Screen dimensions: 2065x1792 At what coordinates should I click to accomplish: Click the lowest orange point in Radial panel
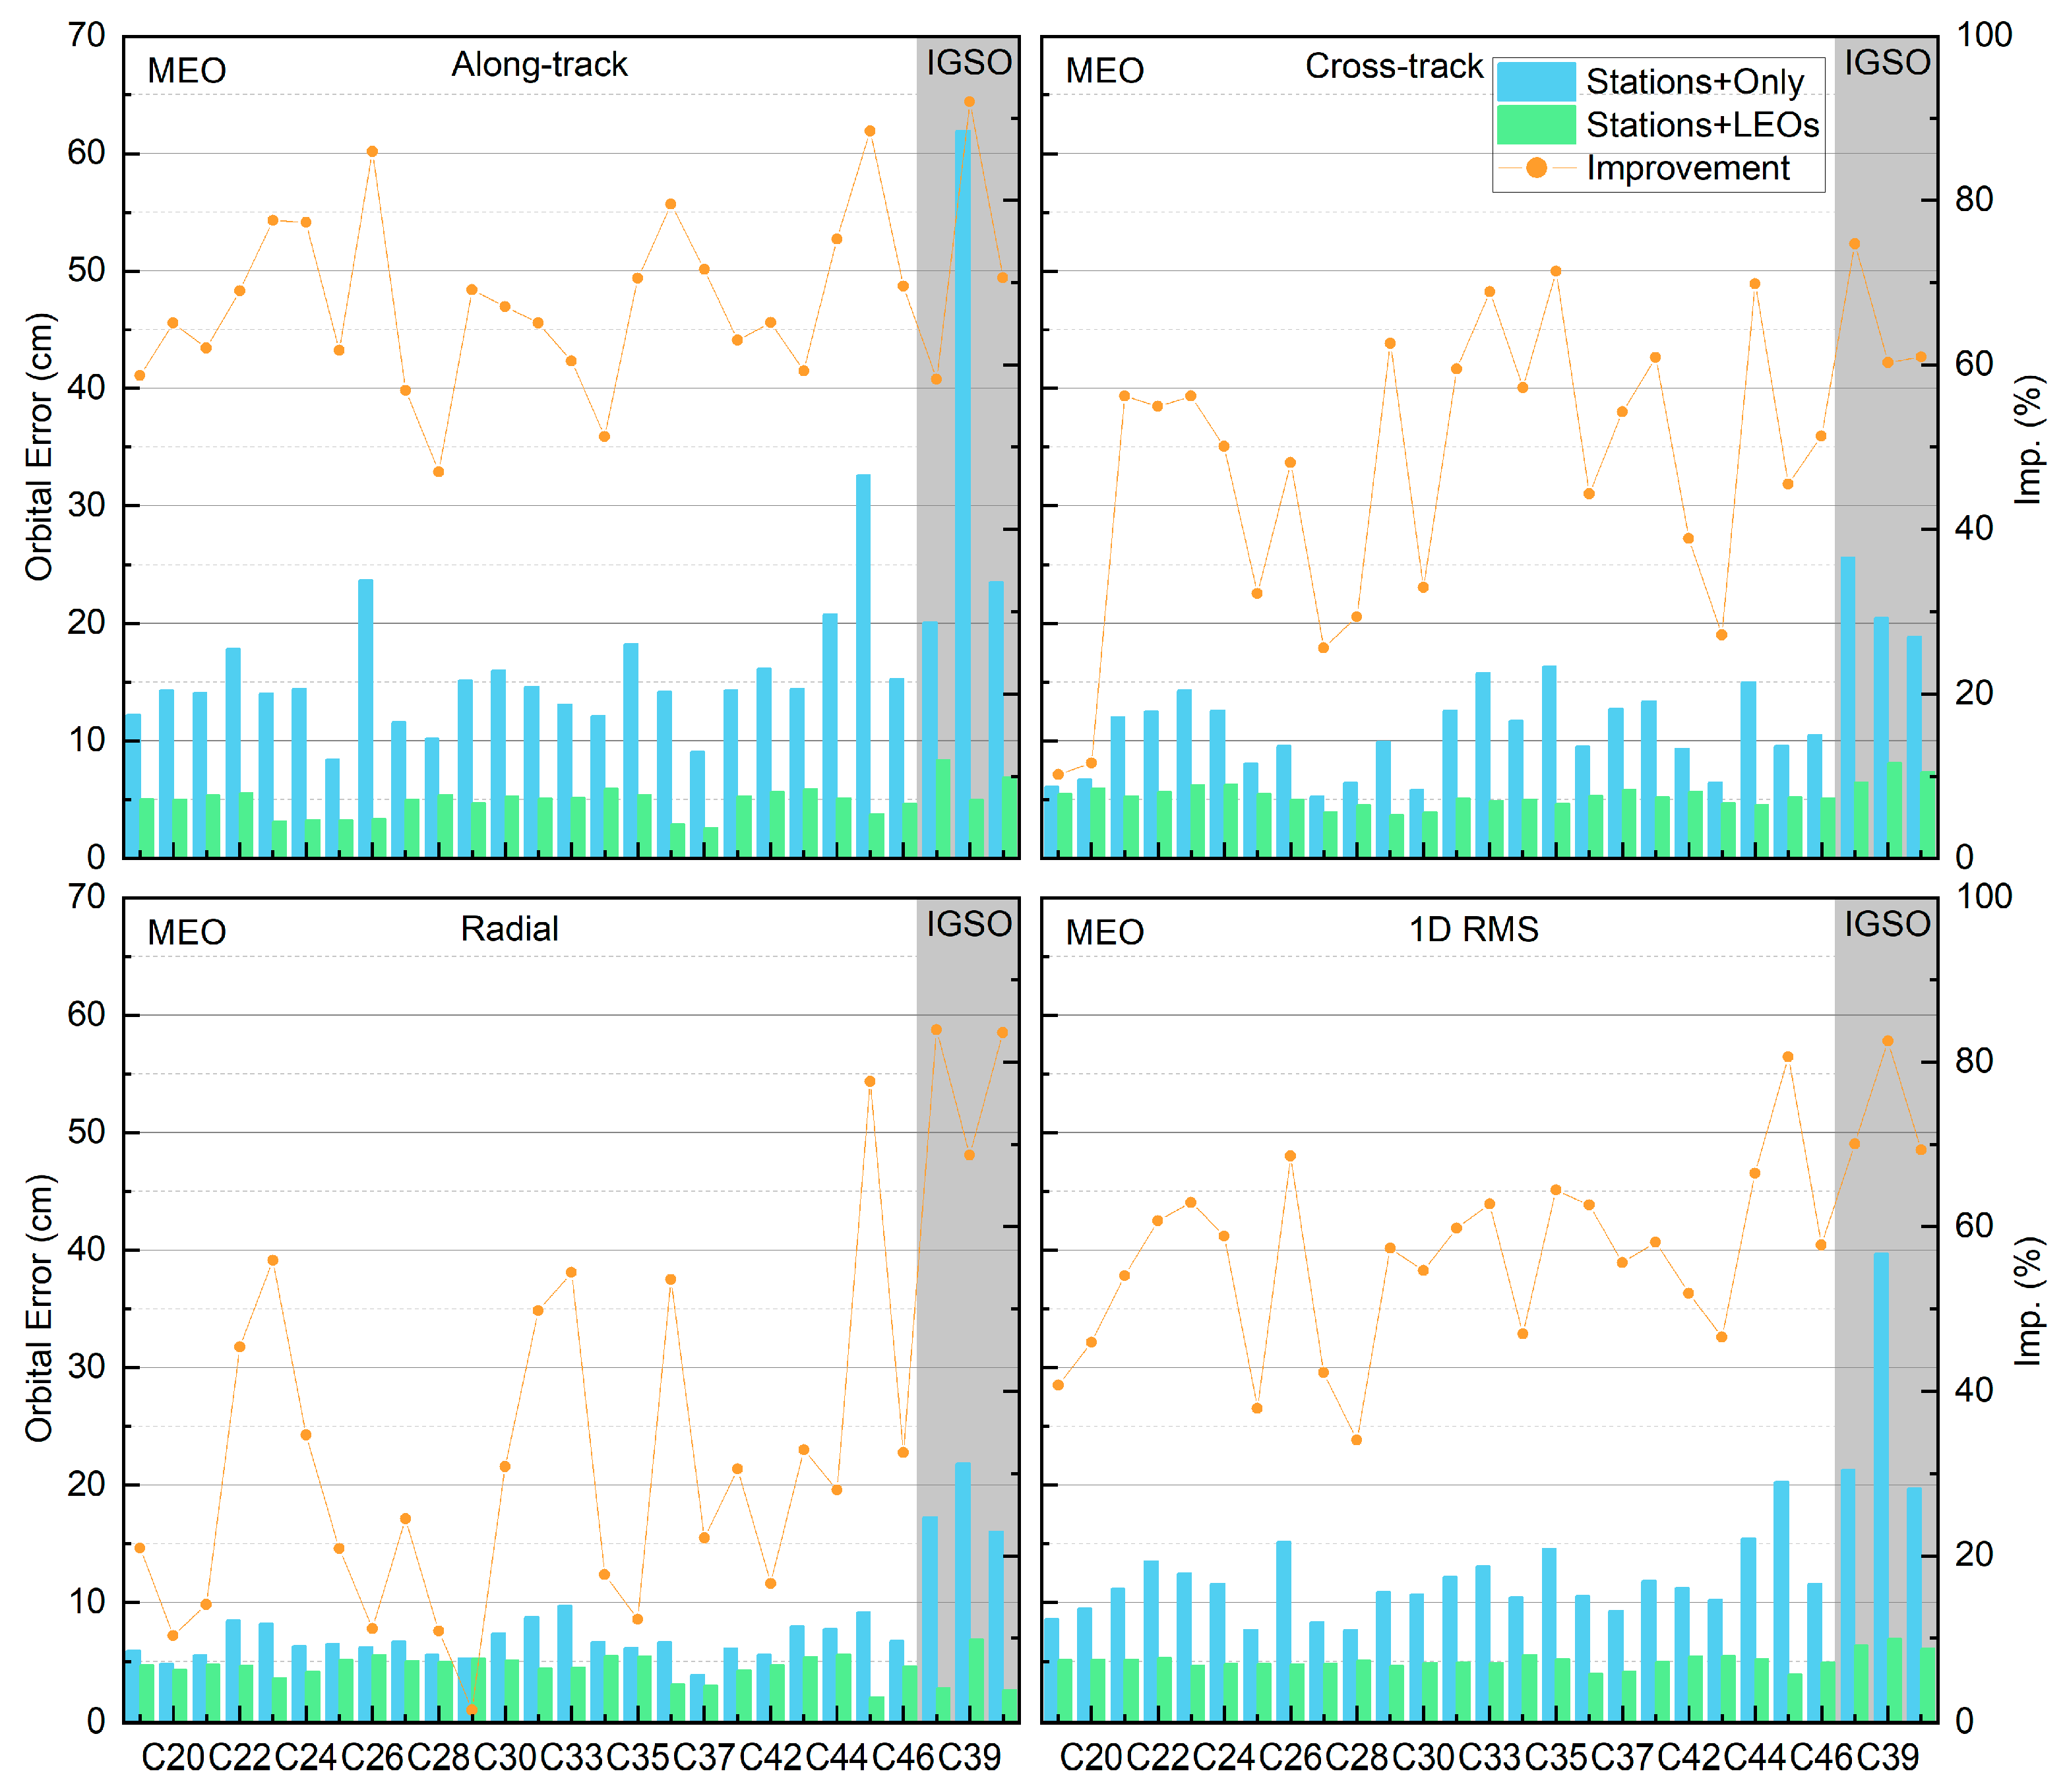pos(471,1709)
